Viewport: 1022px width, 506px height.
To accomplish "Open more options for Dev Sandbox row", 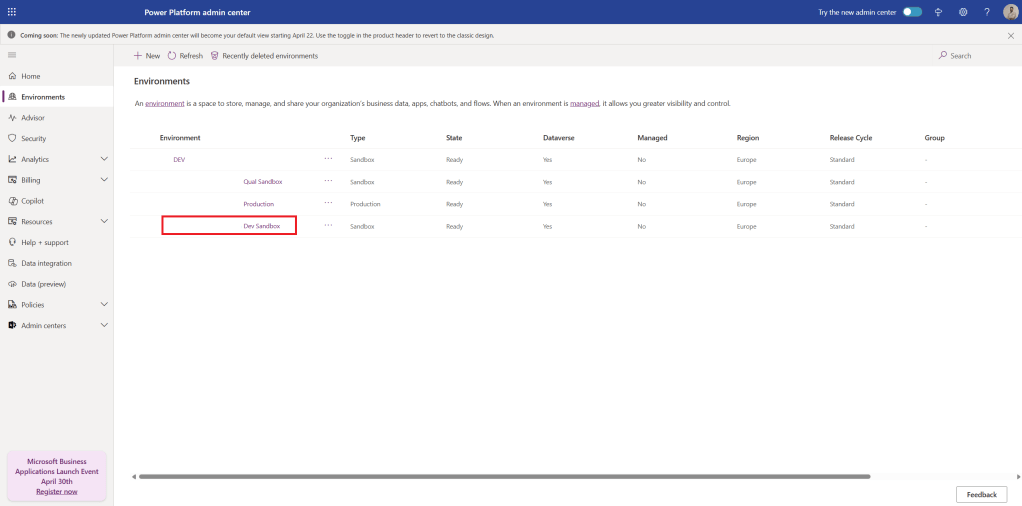I will point(328,226).
